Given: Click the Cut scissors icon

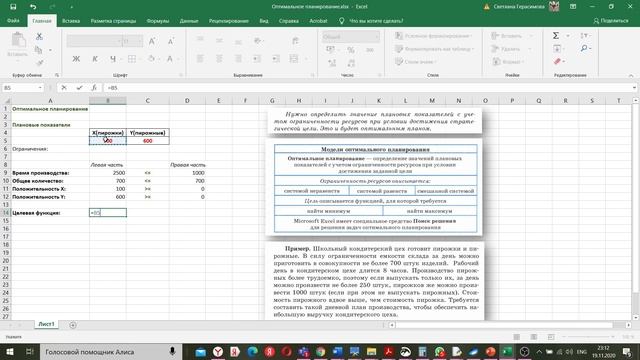Looking at the screenshot, I should click(x=39, y=37).
